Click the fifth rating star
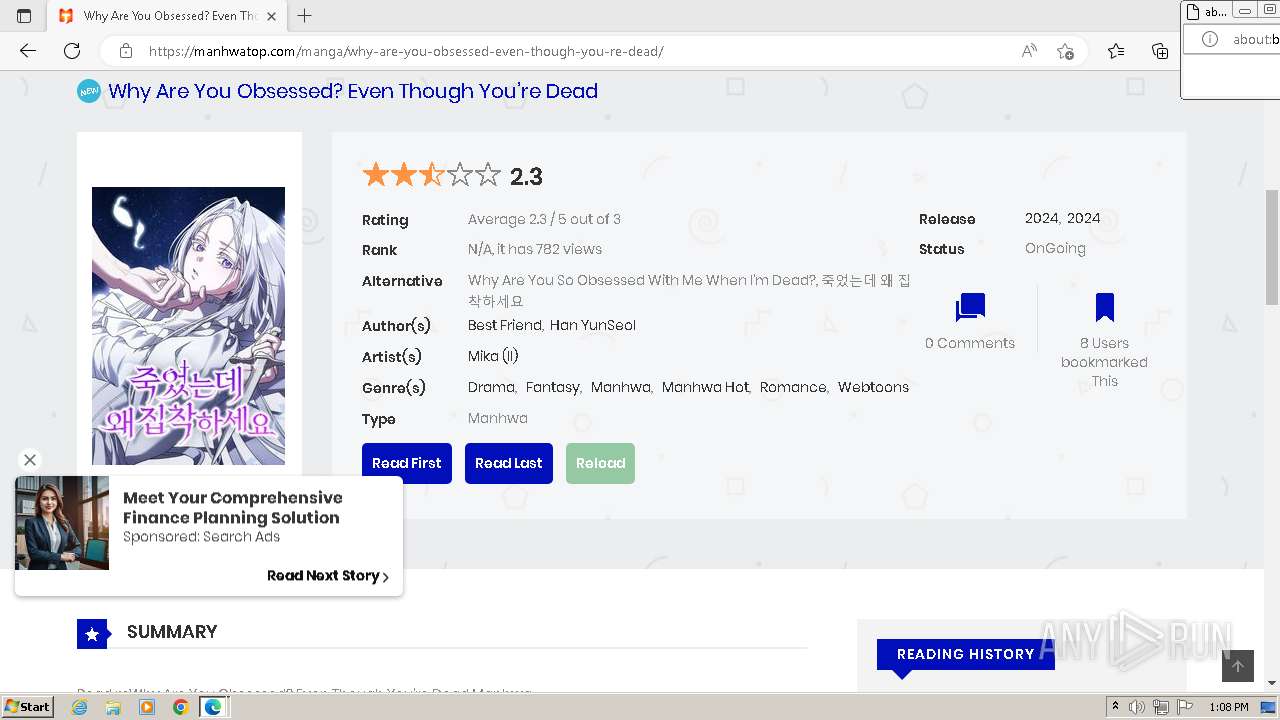This screenshot has width=1280, height=720. pos(488,176)
